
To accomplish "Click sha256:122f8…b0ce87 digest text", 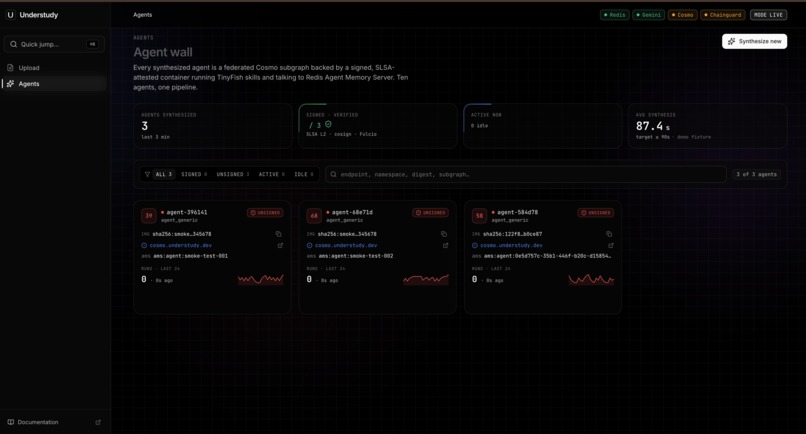I will coord(512,234).
